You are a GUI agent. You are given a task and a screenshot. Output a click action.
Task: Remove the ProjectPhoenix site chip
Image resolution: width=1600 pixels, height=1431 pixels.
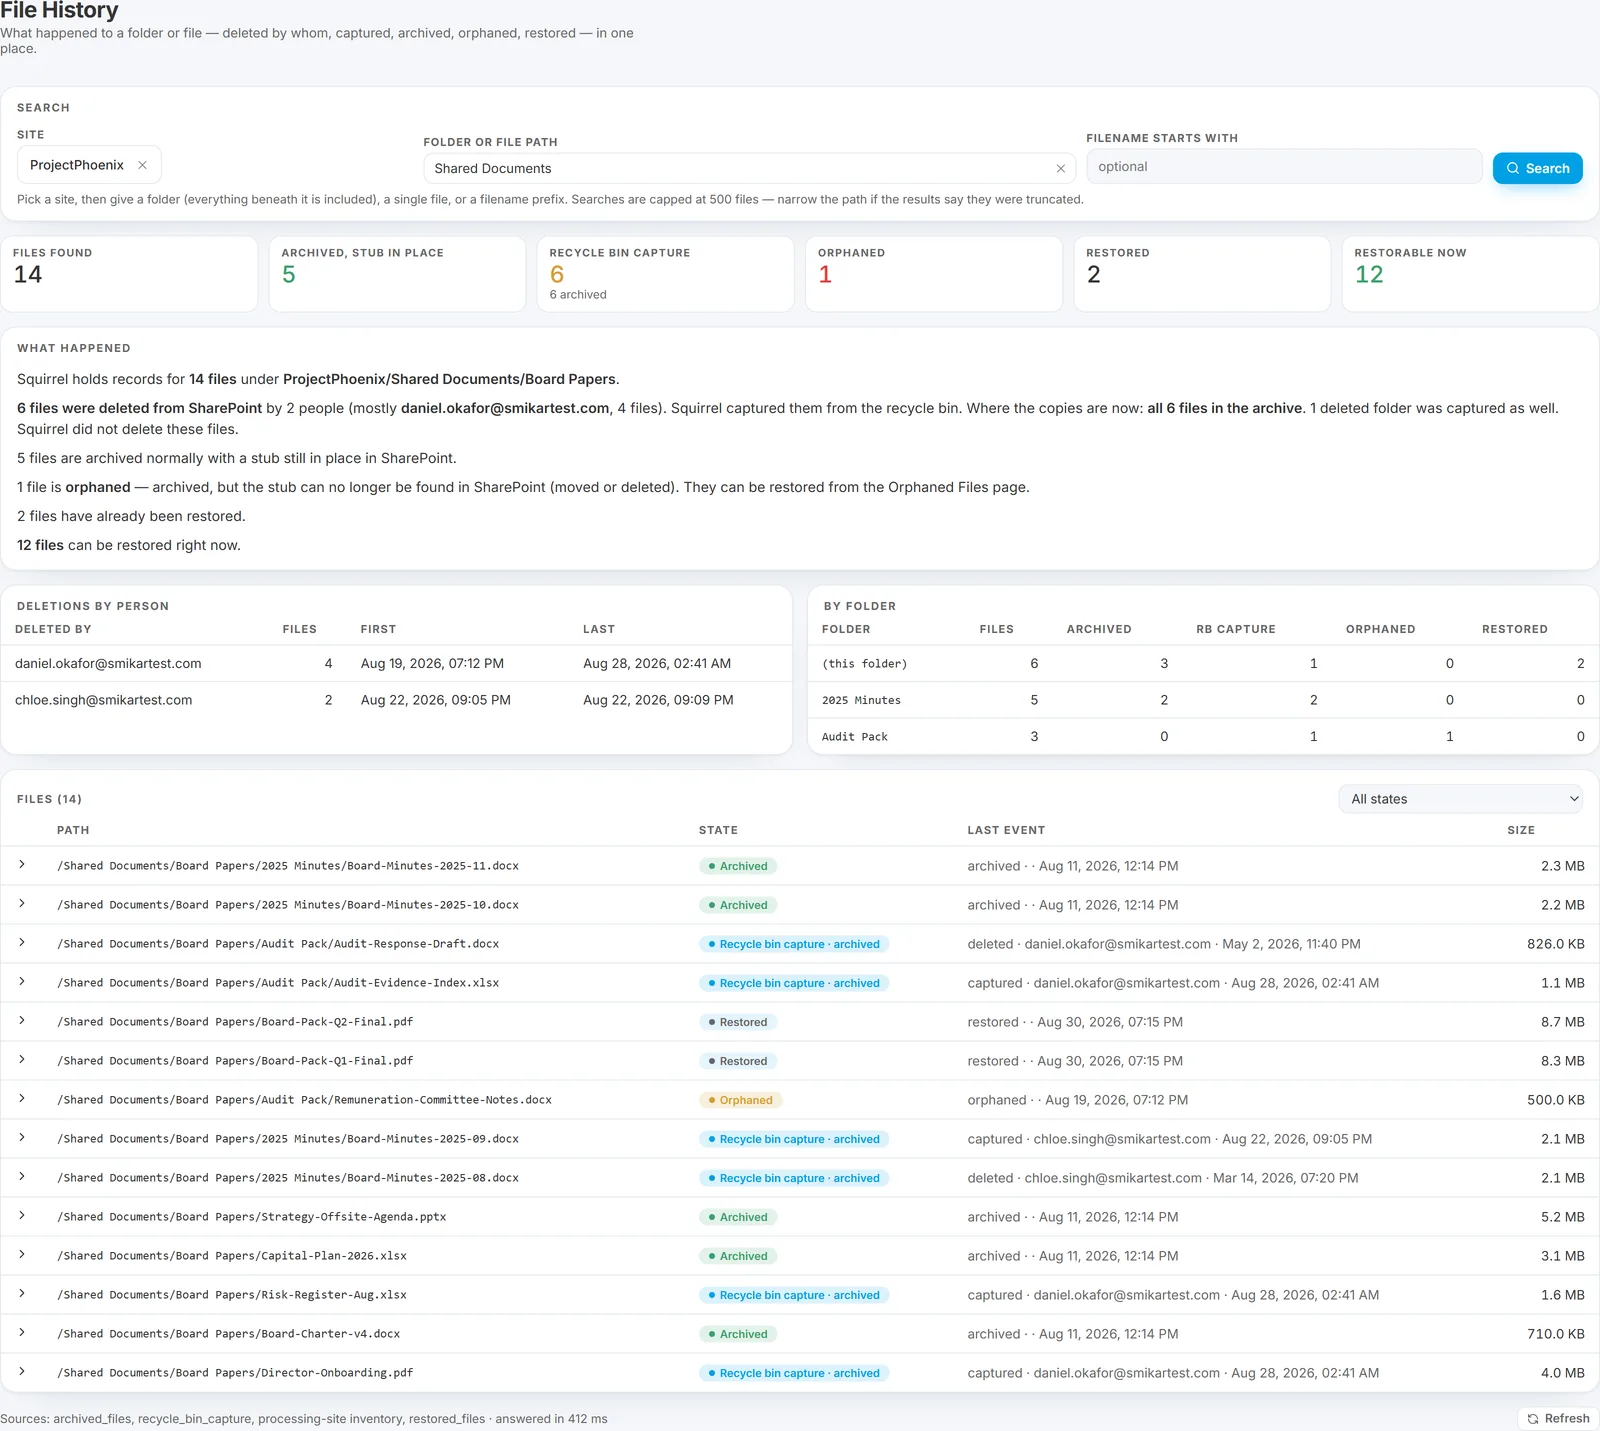(142, 165)
